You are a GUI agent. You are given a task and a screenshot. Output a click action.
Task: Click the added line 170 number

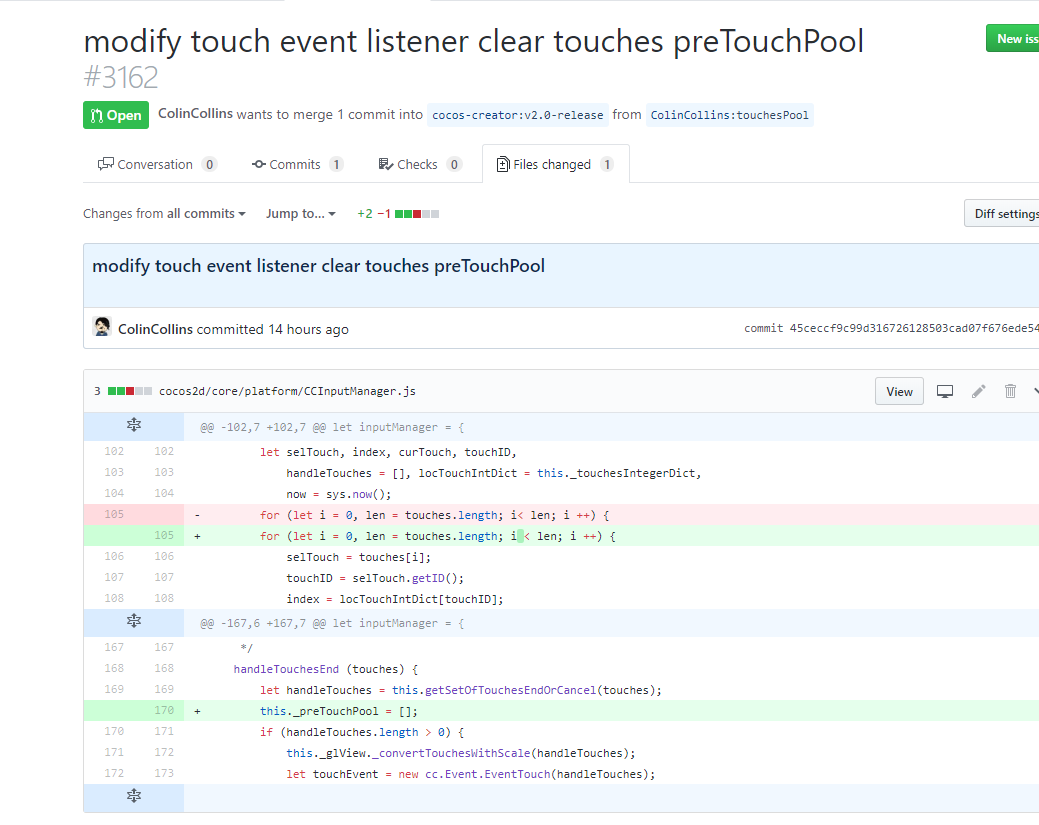point(164,710)
